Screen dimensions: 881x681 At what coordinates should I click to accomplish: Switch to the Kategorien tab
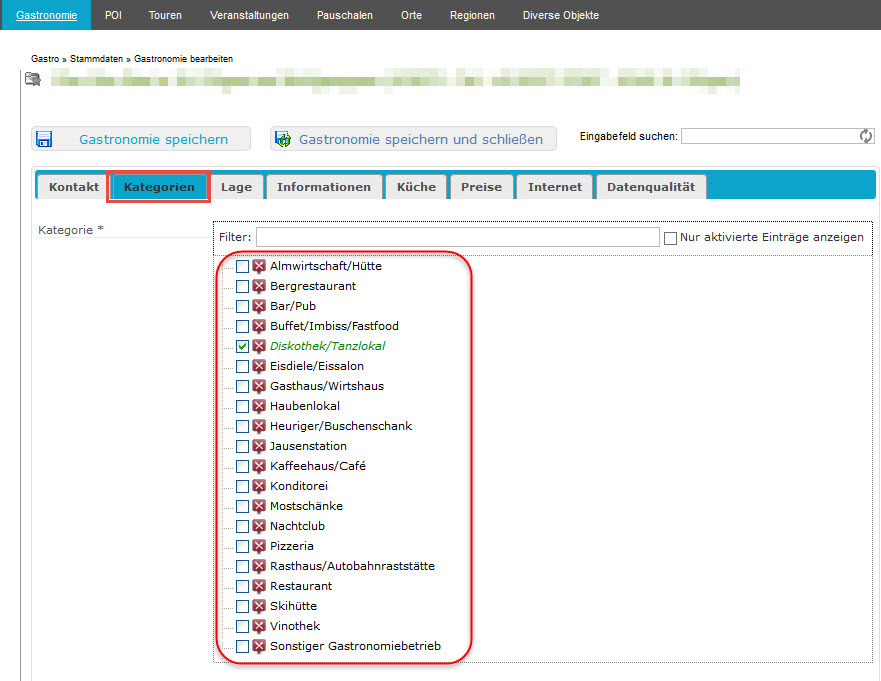(x=159, y=187)
